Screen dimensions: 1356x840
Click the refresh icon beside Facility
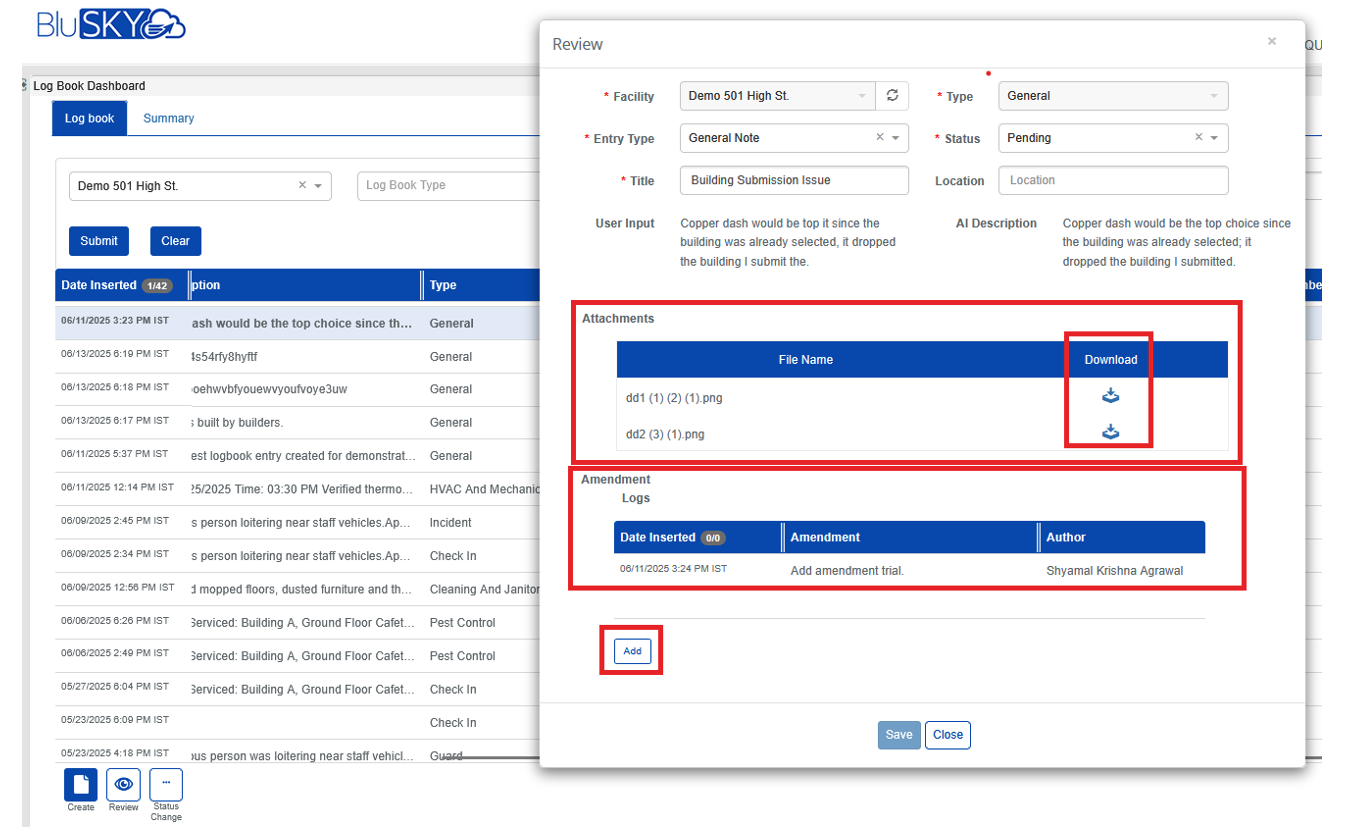[892, 96]
